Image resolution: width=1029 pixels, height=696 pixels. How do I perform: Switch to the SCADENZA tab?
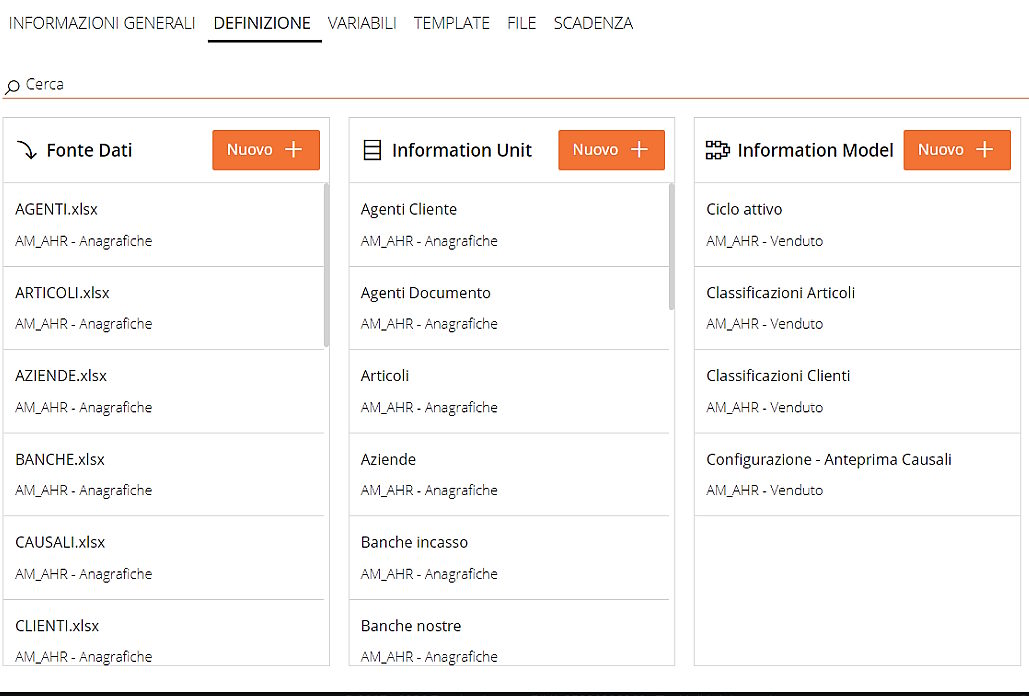pos(592,22)
